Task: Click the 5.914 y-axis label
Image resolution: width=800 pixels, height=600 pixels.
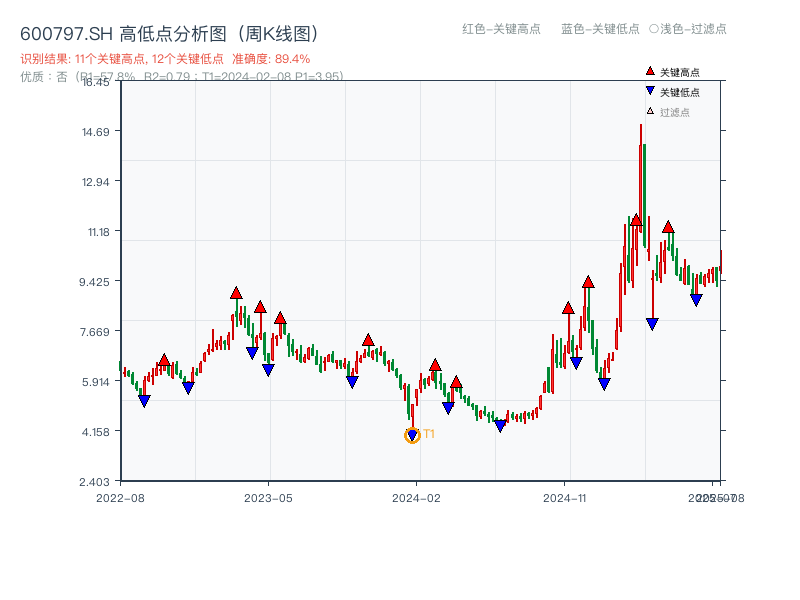Action: coord(94,382)
